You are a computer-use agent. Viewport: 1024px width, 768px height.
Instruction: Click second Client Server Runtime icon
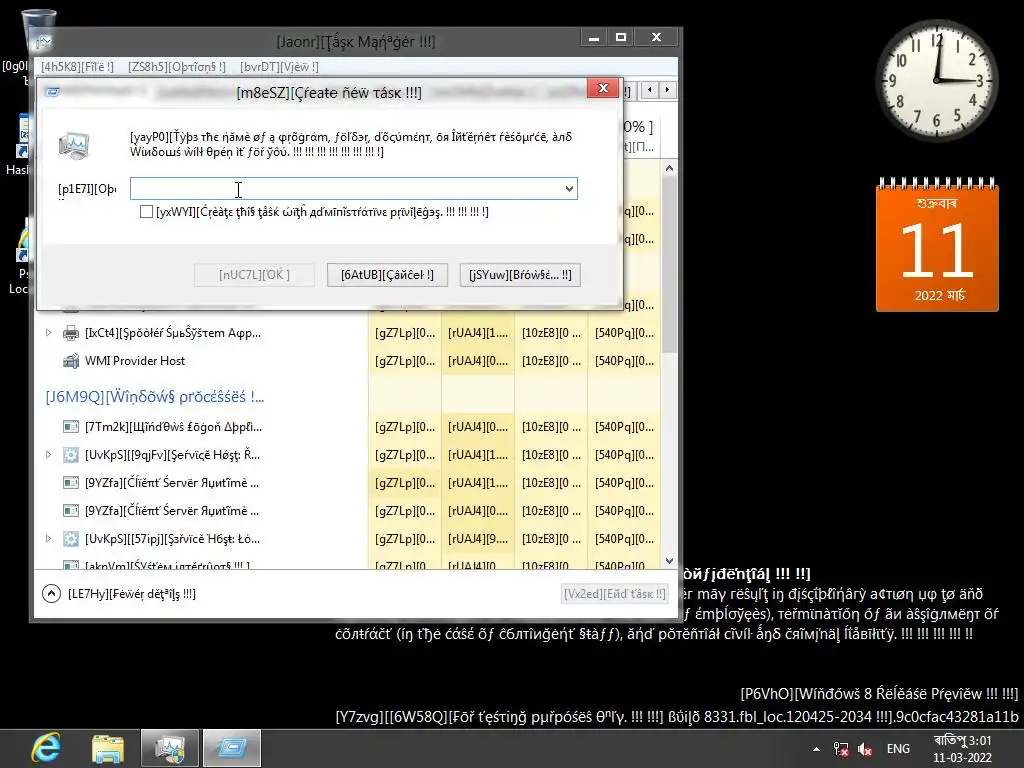pyautogui.click(x=71, y=511)
